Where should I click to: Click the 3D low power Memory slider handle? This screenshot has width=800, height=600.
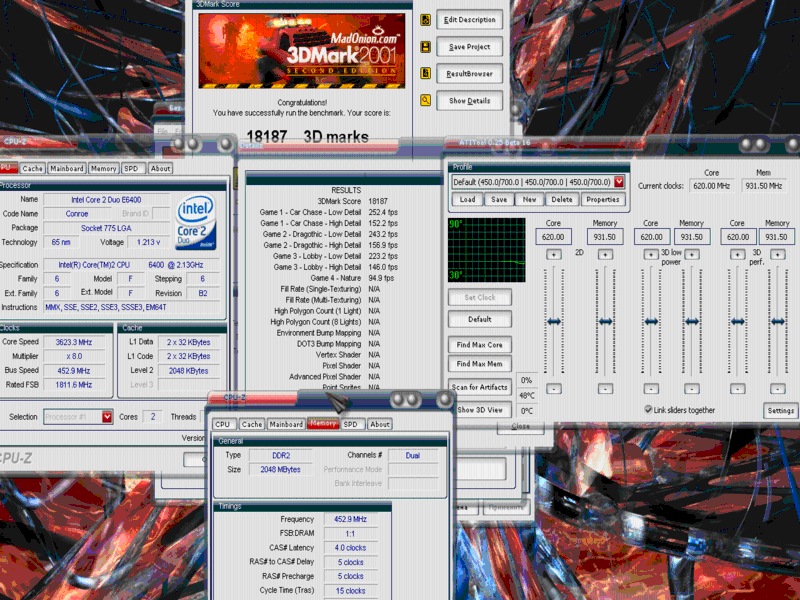pos(692,321)
